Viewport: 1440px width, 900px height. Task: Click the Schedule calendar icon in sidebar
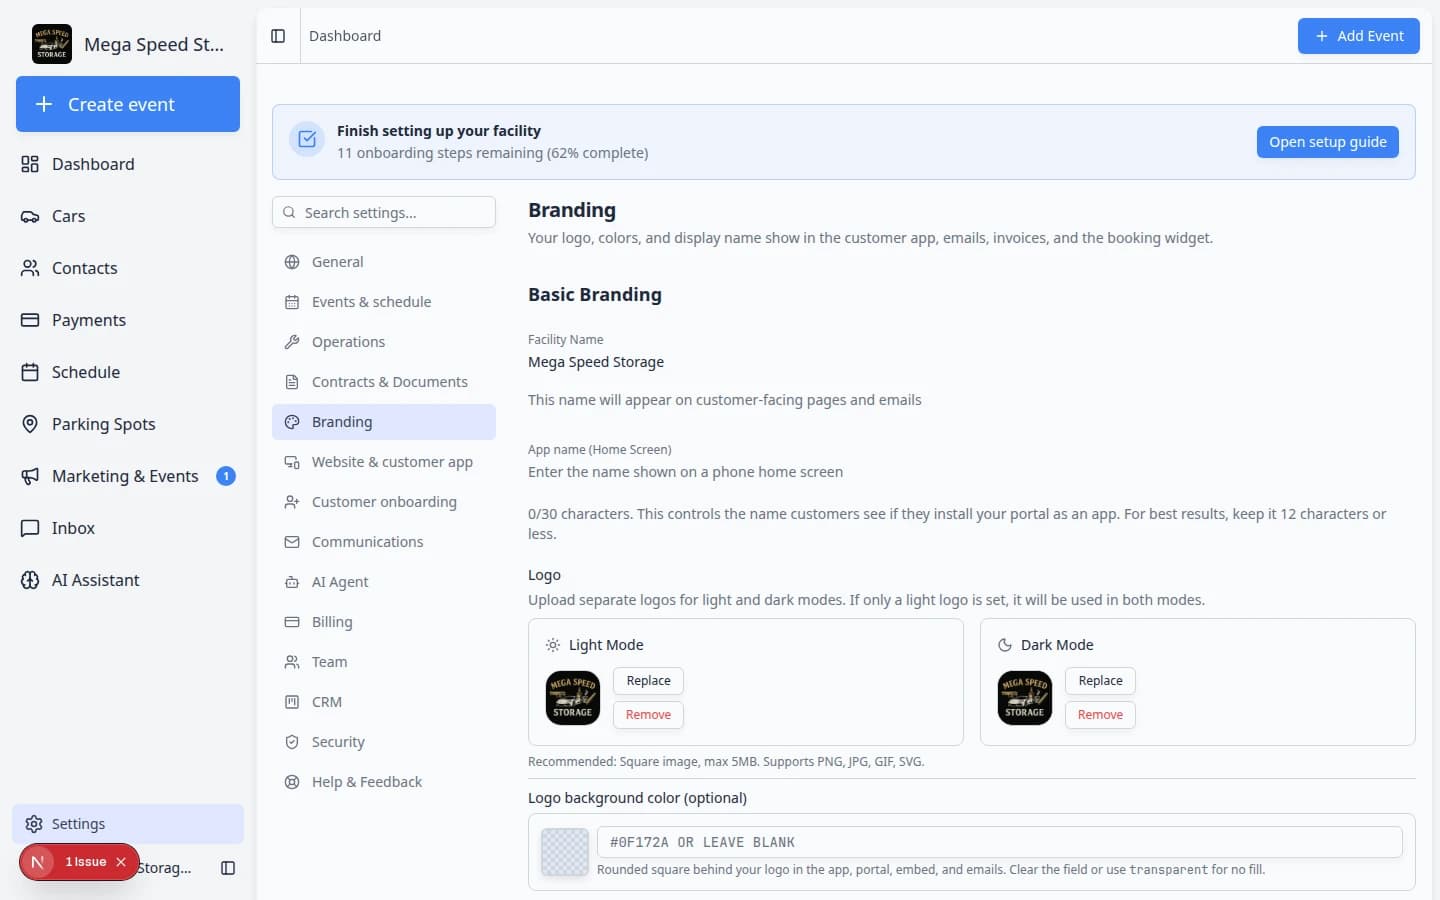30,372
